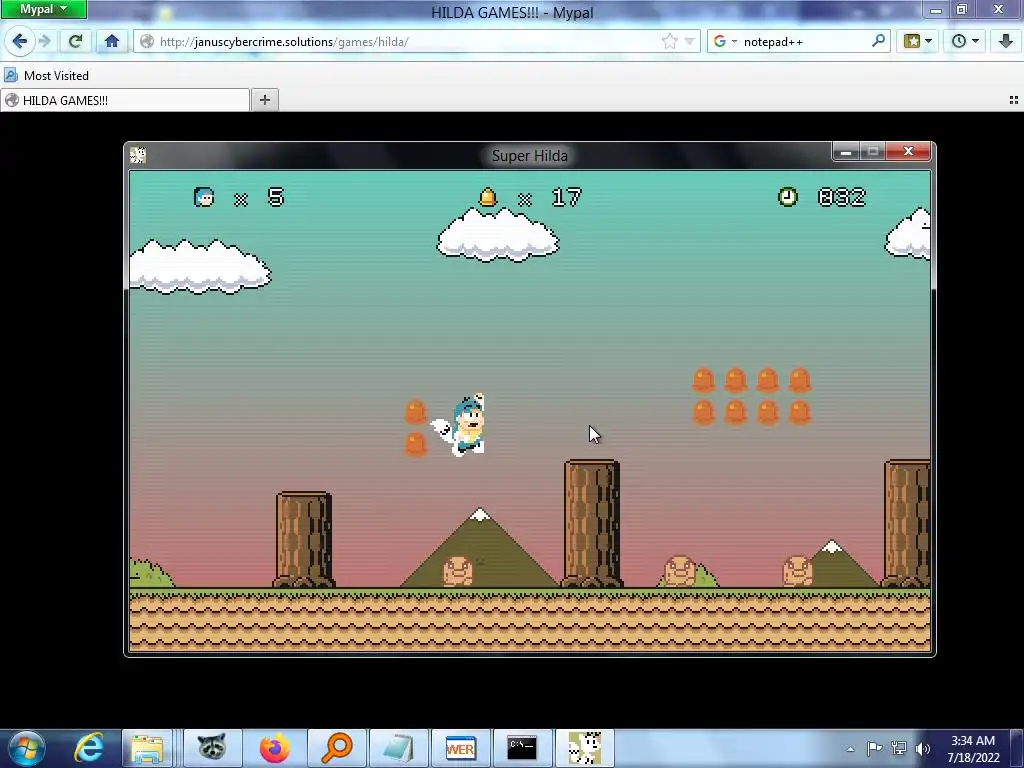Launch Internet Explorer from taskbar

[x=88, y=748]
